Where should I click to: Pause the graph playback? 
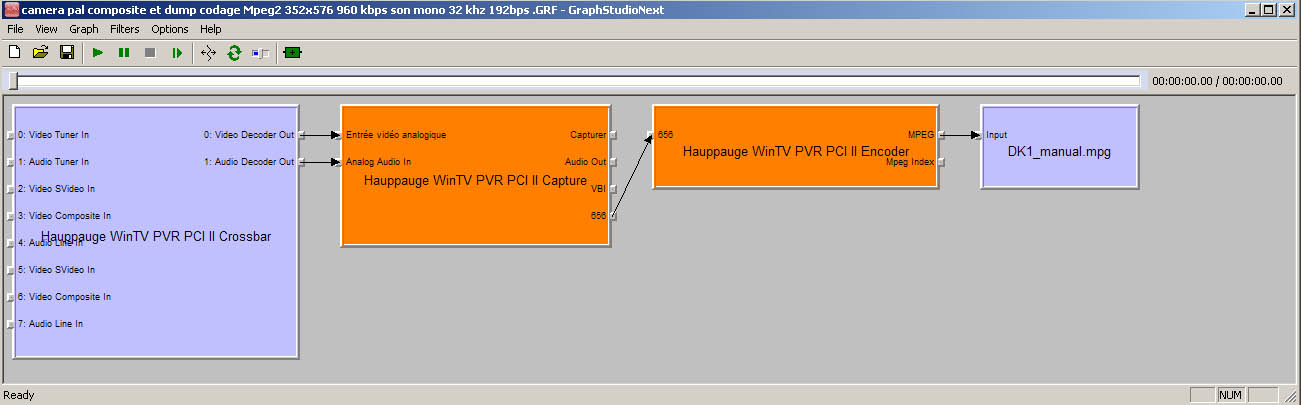click(x=124, y=52)
